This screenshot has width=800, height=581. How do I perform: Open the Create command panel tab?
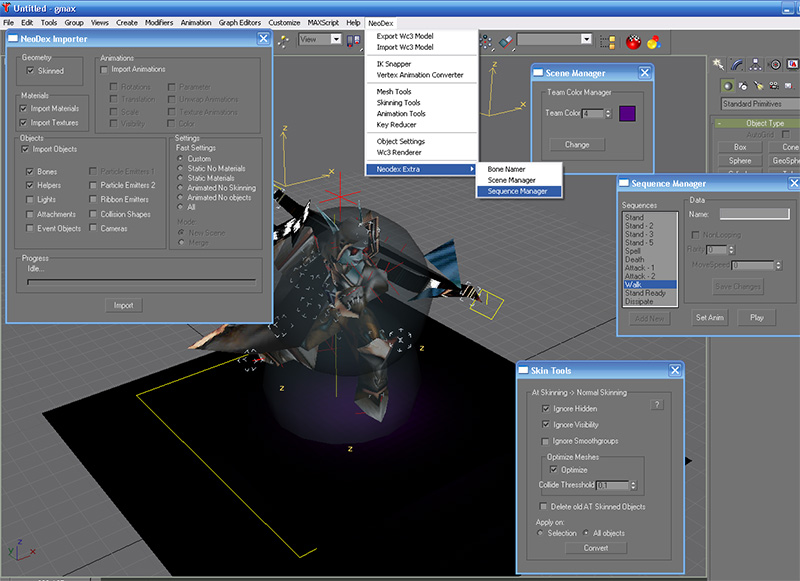point(719,64)
